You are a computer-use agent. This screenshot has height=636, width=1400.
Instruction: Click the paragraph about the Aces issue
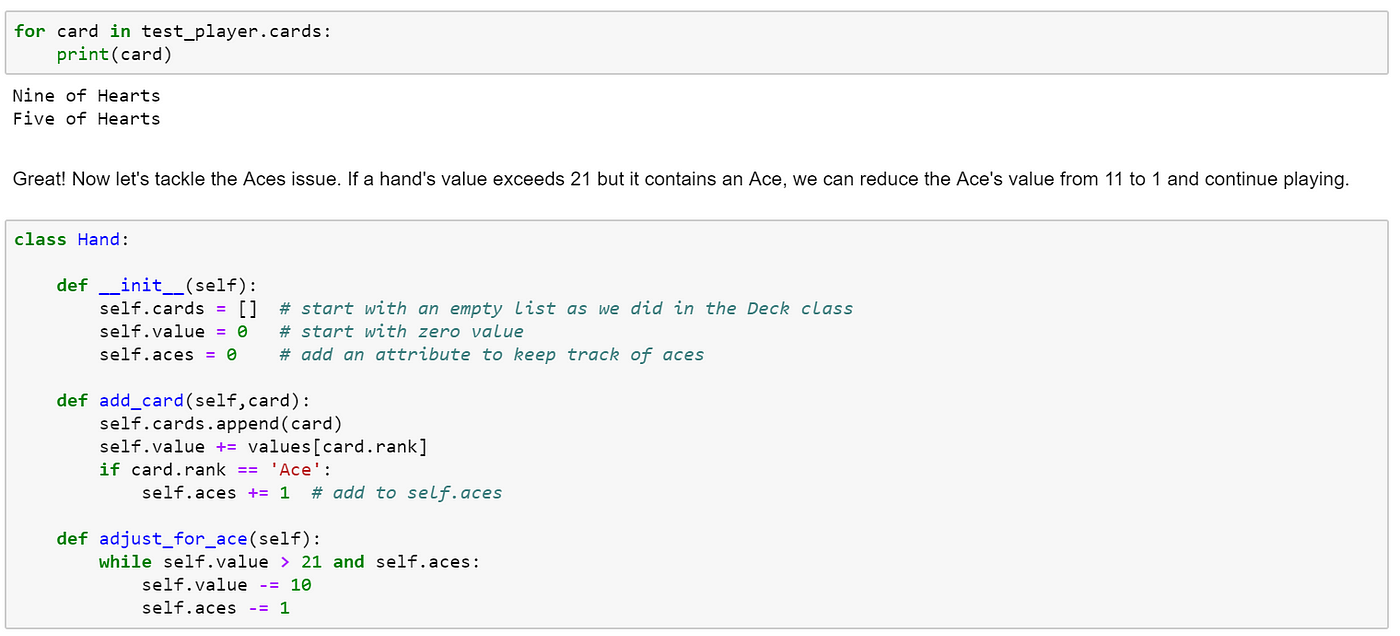pos(681,180)
